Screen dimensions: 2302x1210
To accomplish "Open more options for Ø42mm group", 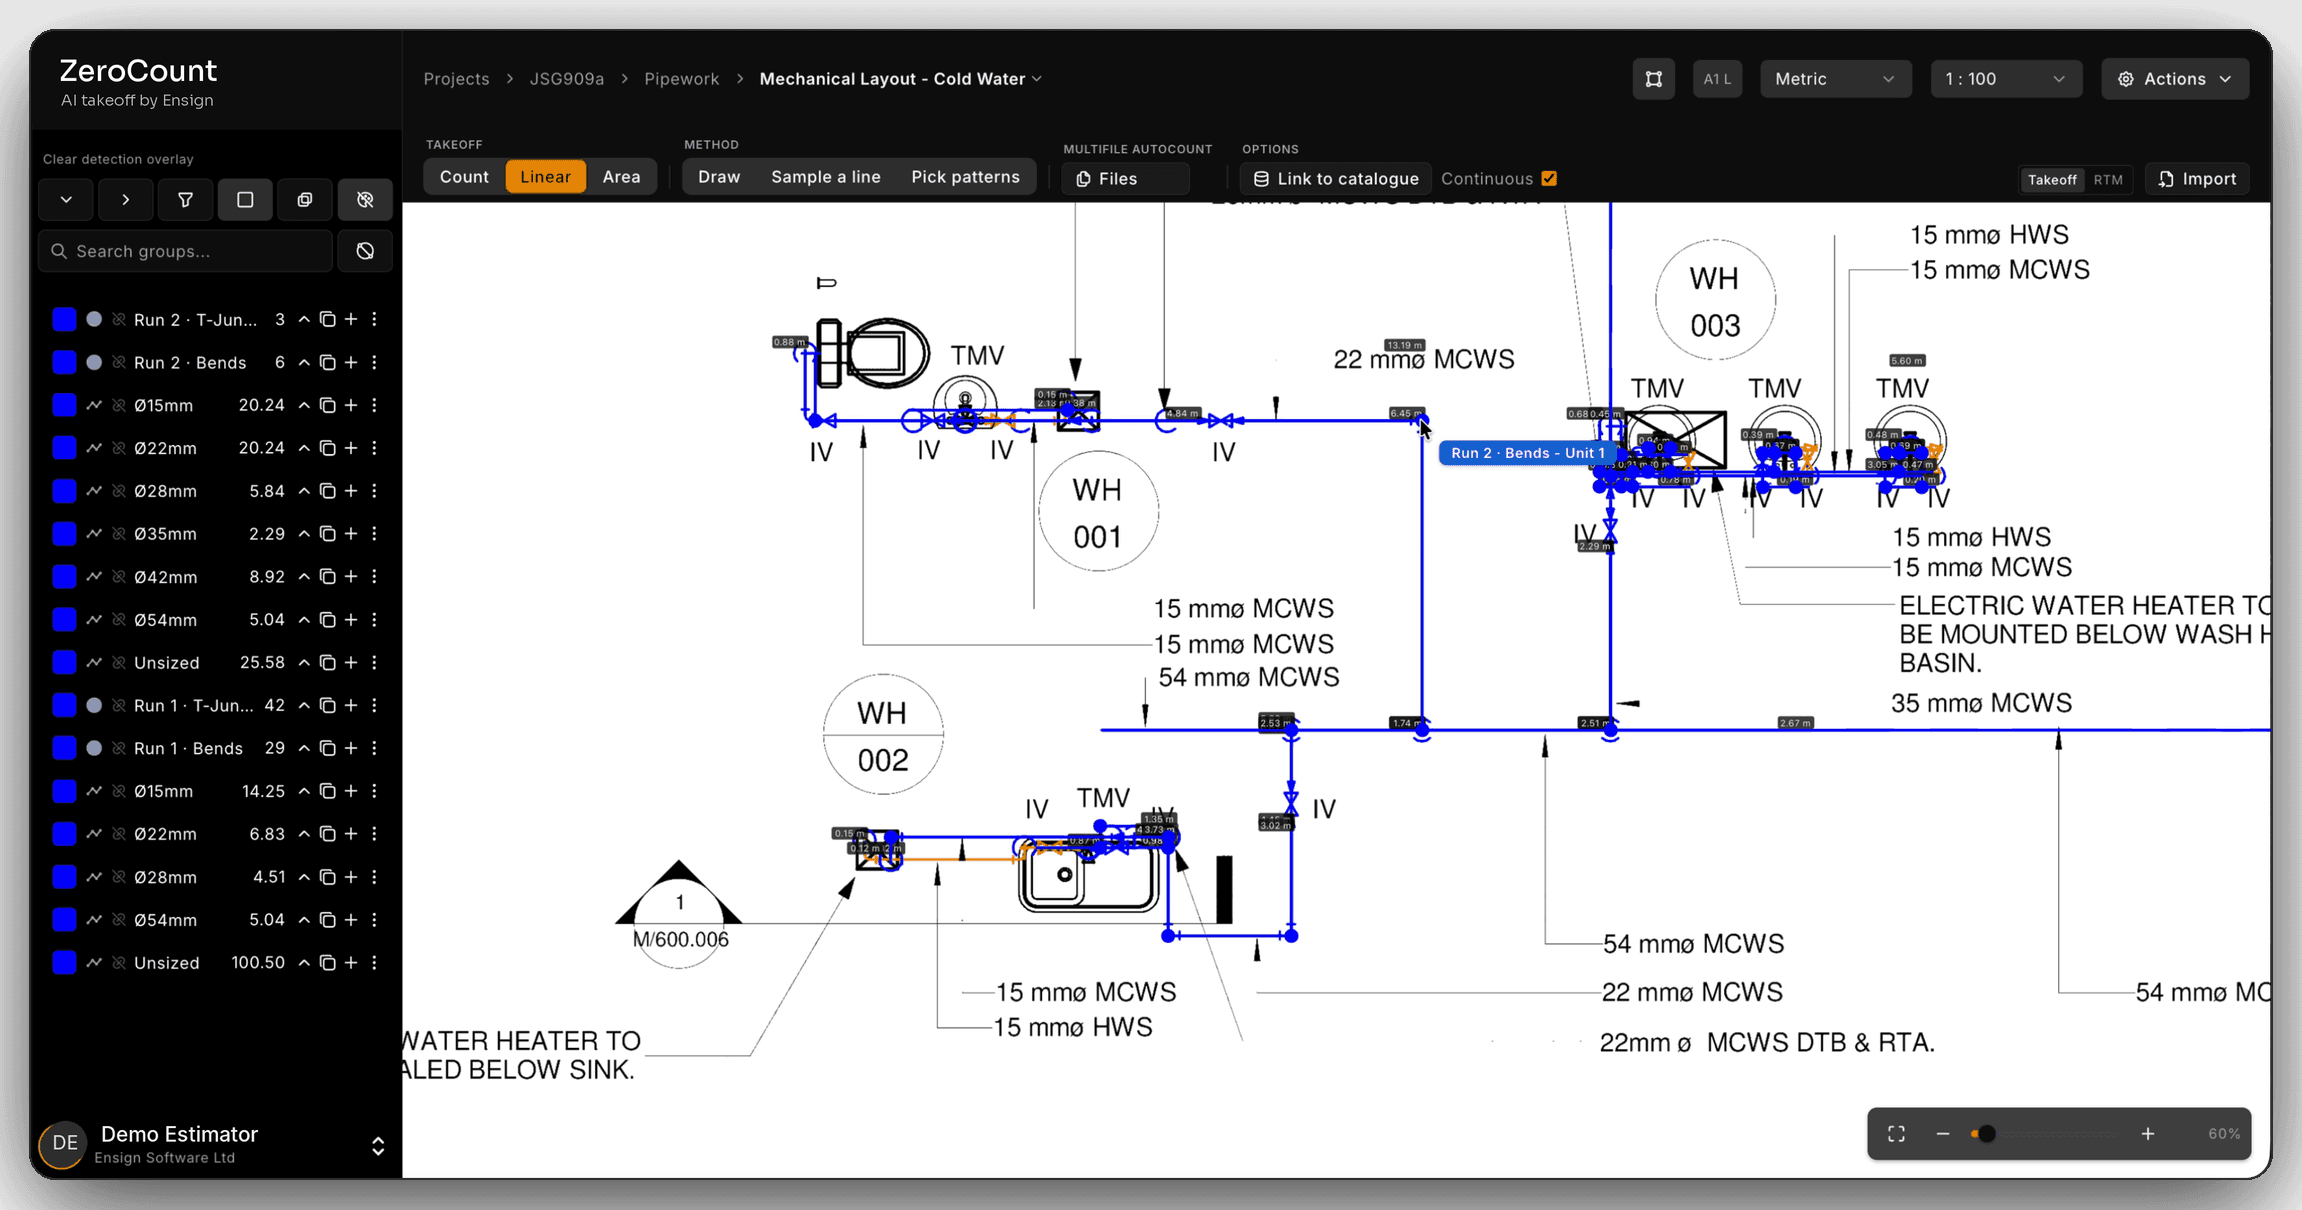I will (x=375, y=577).
